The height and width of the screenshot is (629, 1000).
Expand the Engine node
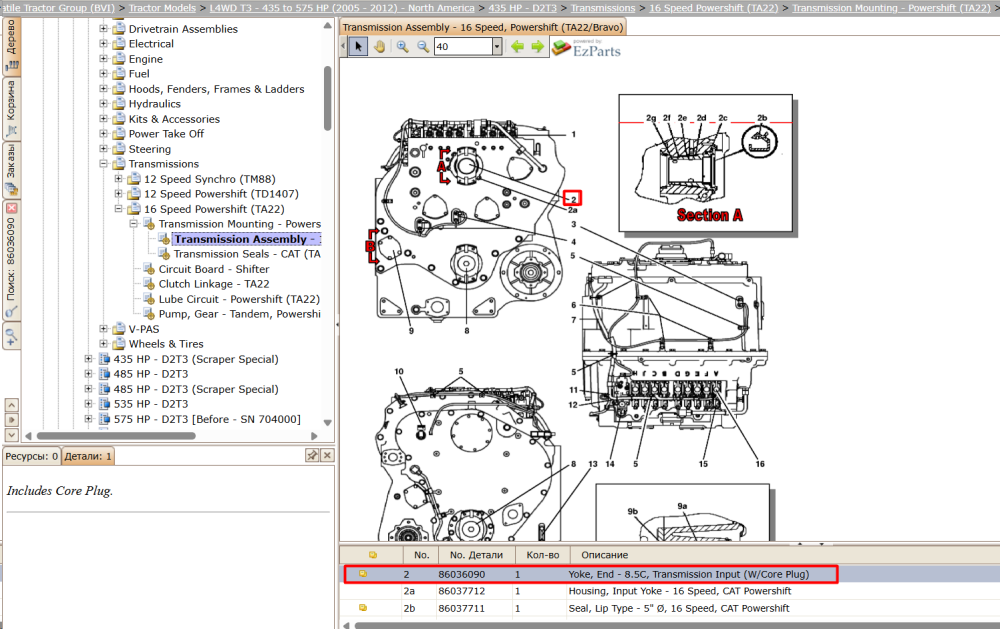point(103,59)
